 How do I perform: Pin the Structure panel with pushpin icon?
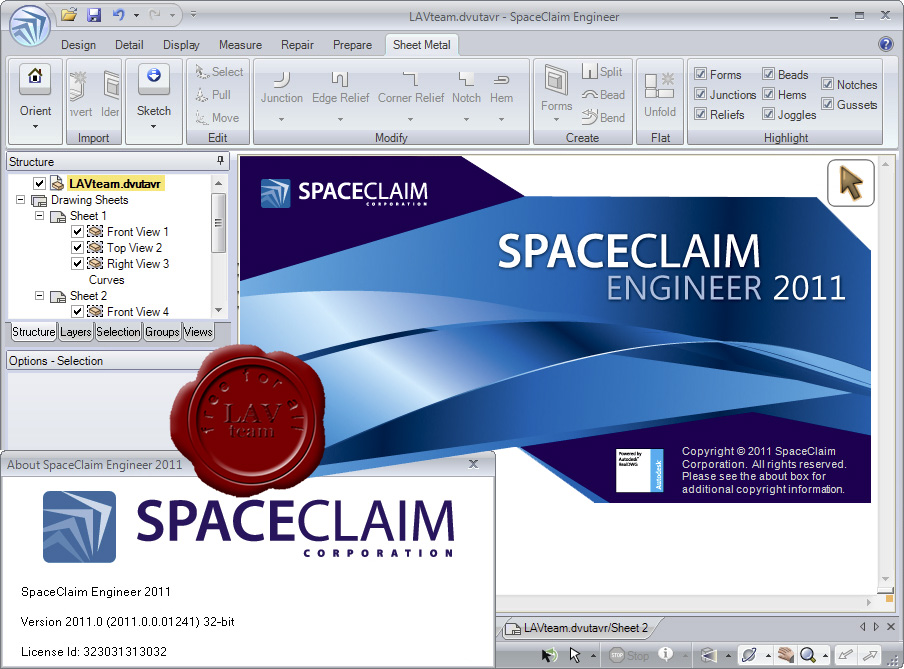220,161
